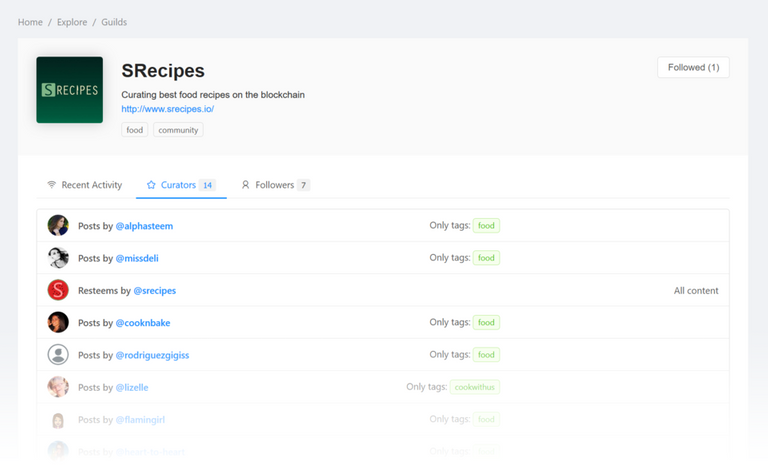Screen dimensions: 768x468
Task: Click the Curators count badge 14
Action: tap(208, 185)
